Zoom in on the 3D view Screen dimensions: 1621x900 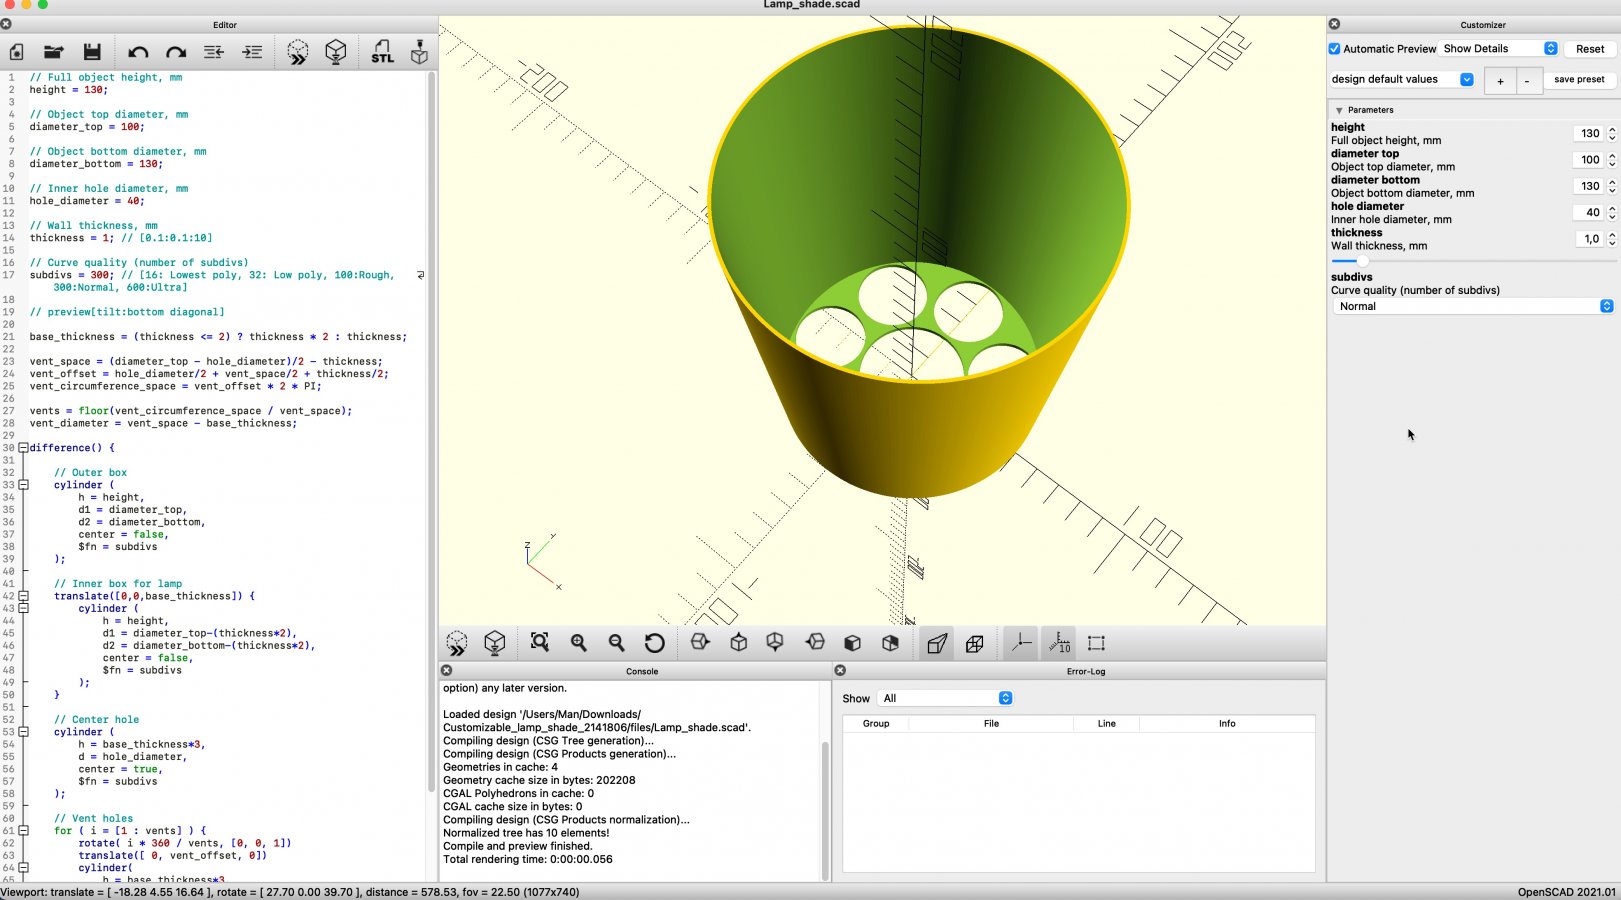pyautogui.click(x=578, y=643)
